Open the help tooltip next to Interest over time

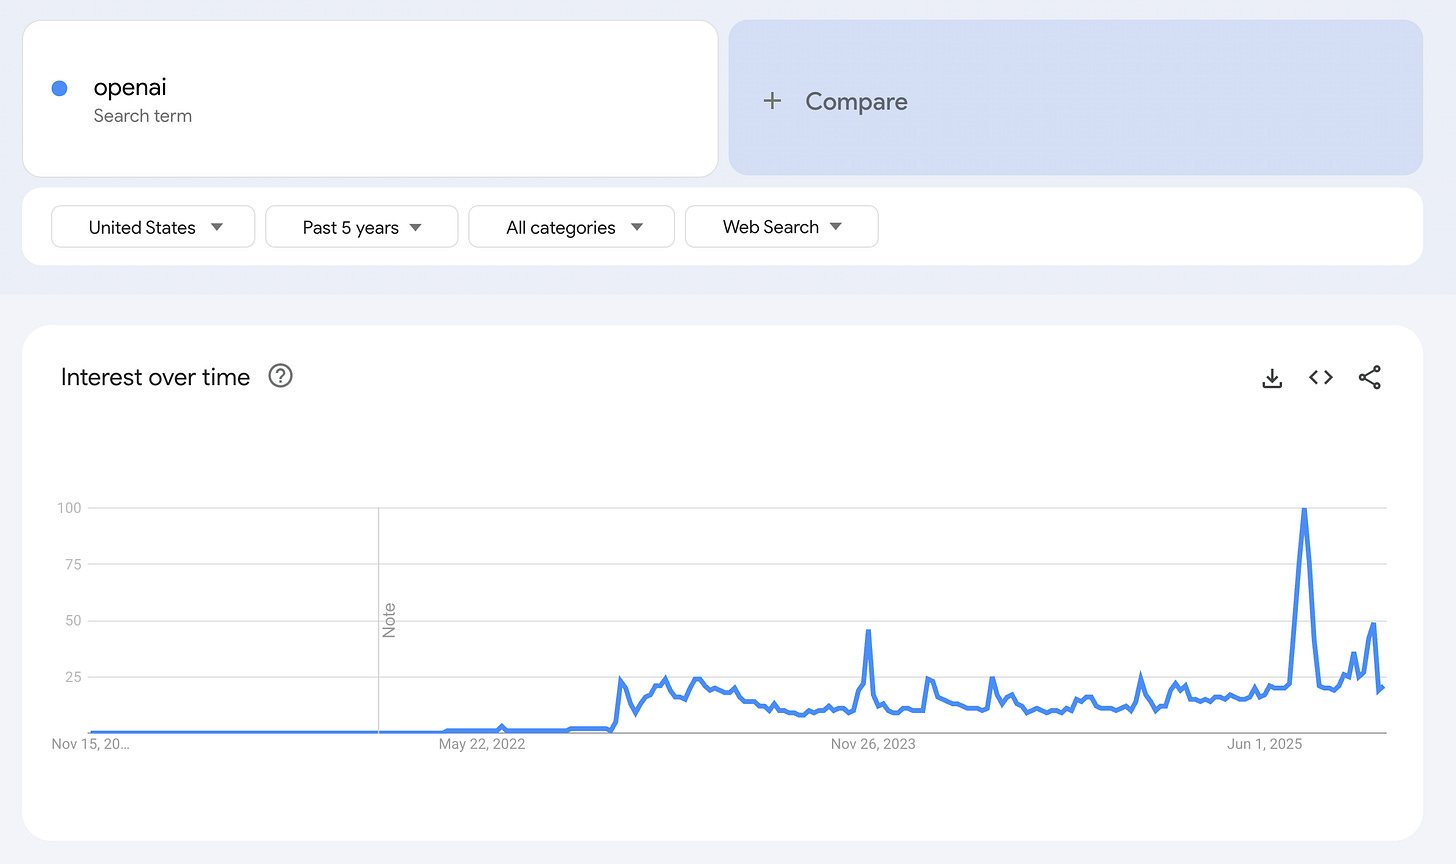coord(280,376)
